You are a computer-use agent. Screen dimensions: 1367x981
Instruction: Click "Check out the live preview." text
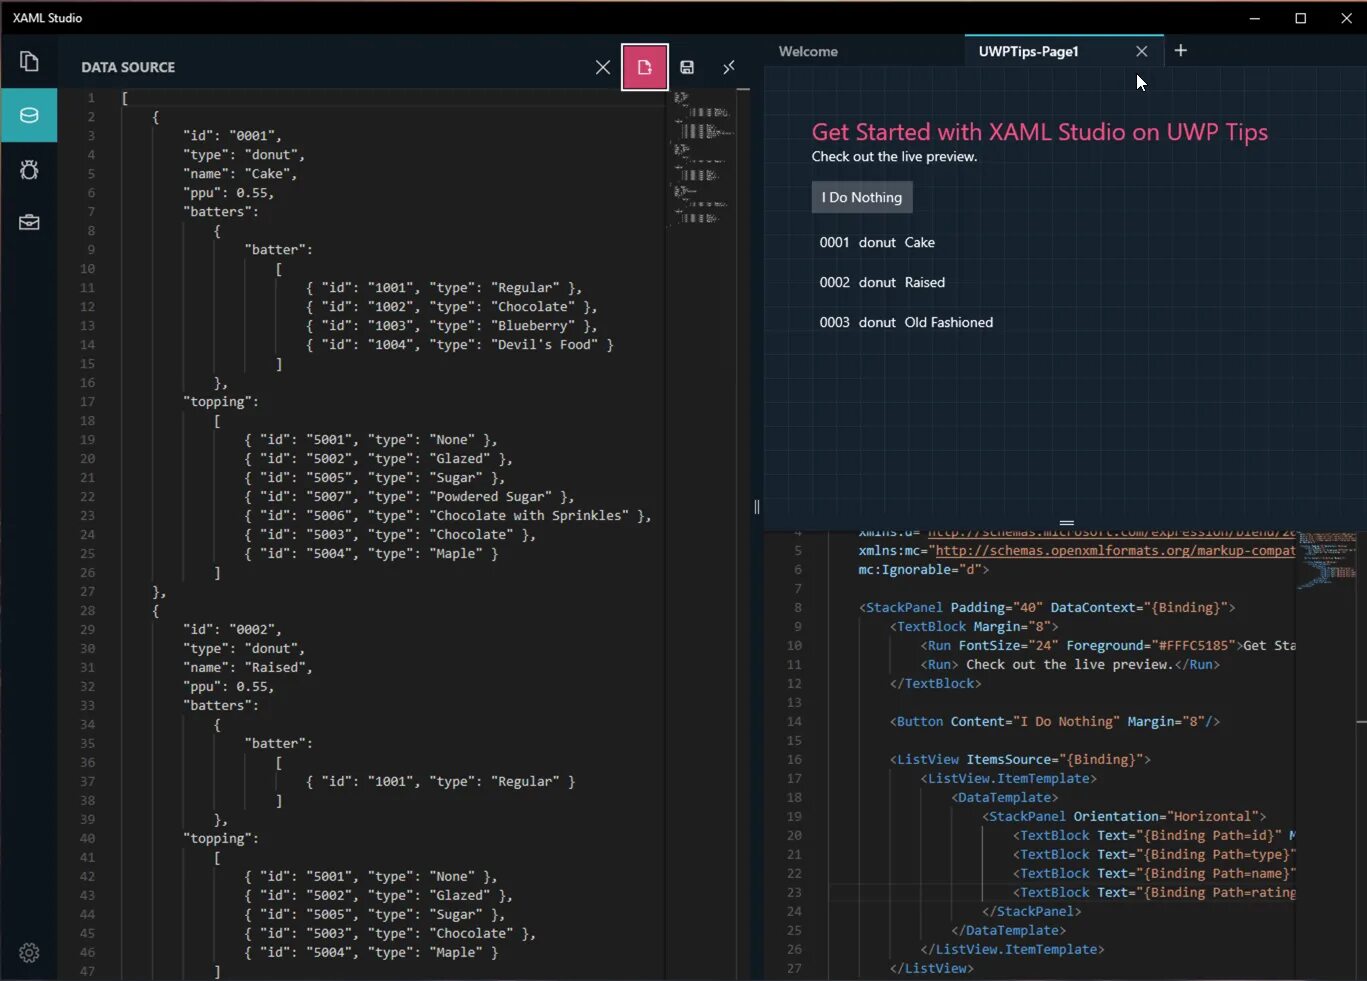894,156
